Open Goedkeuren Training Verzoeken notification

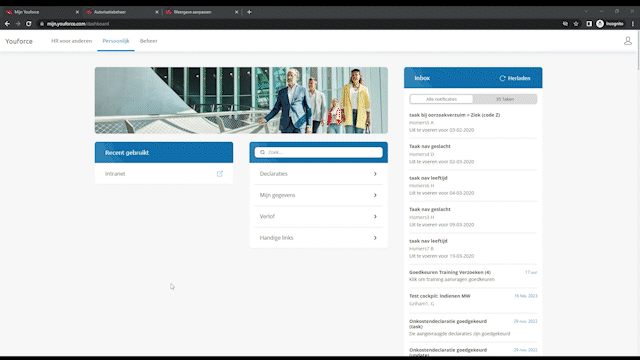473,276
